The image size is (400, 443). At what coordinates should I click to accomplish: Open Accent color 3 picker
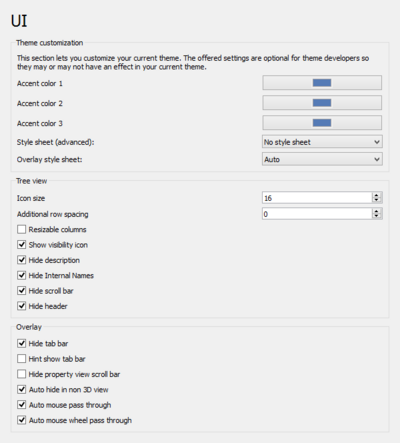tap(322, 123)
